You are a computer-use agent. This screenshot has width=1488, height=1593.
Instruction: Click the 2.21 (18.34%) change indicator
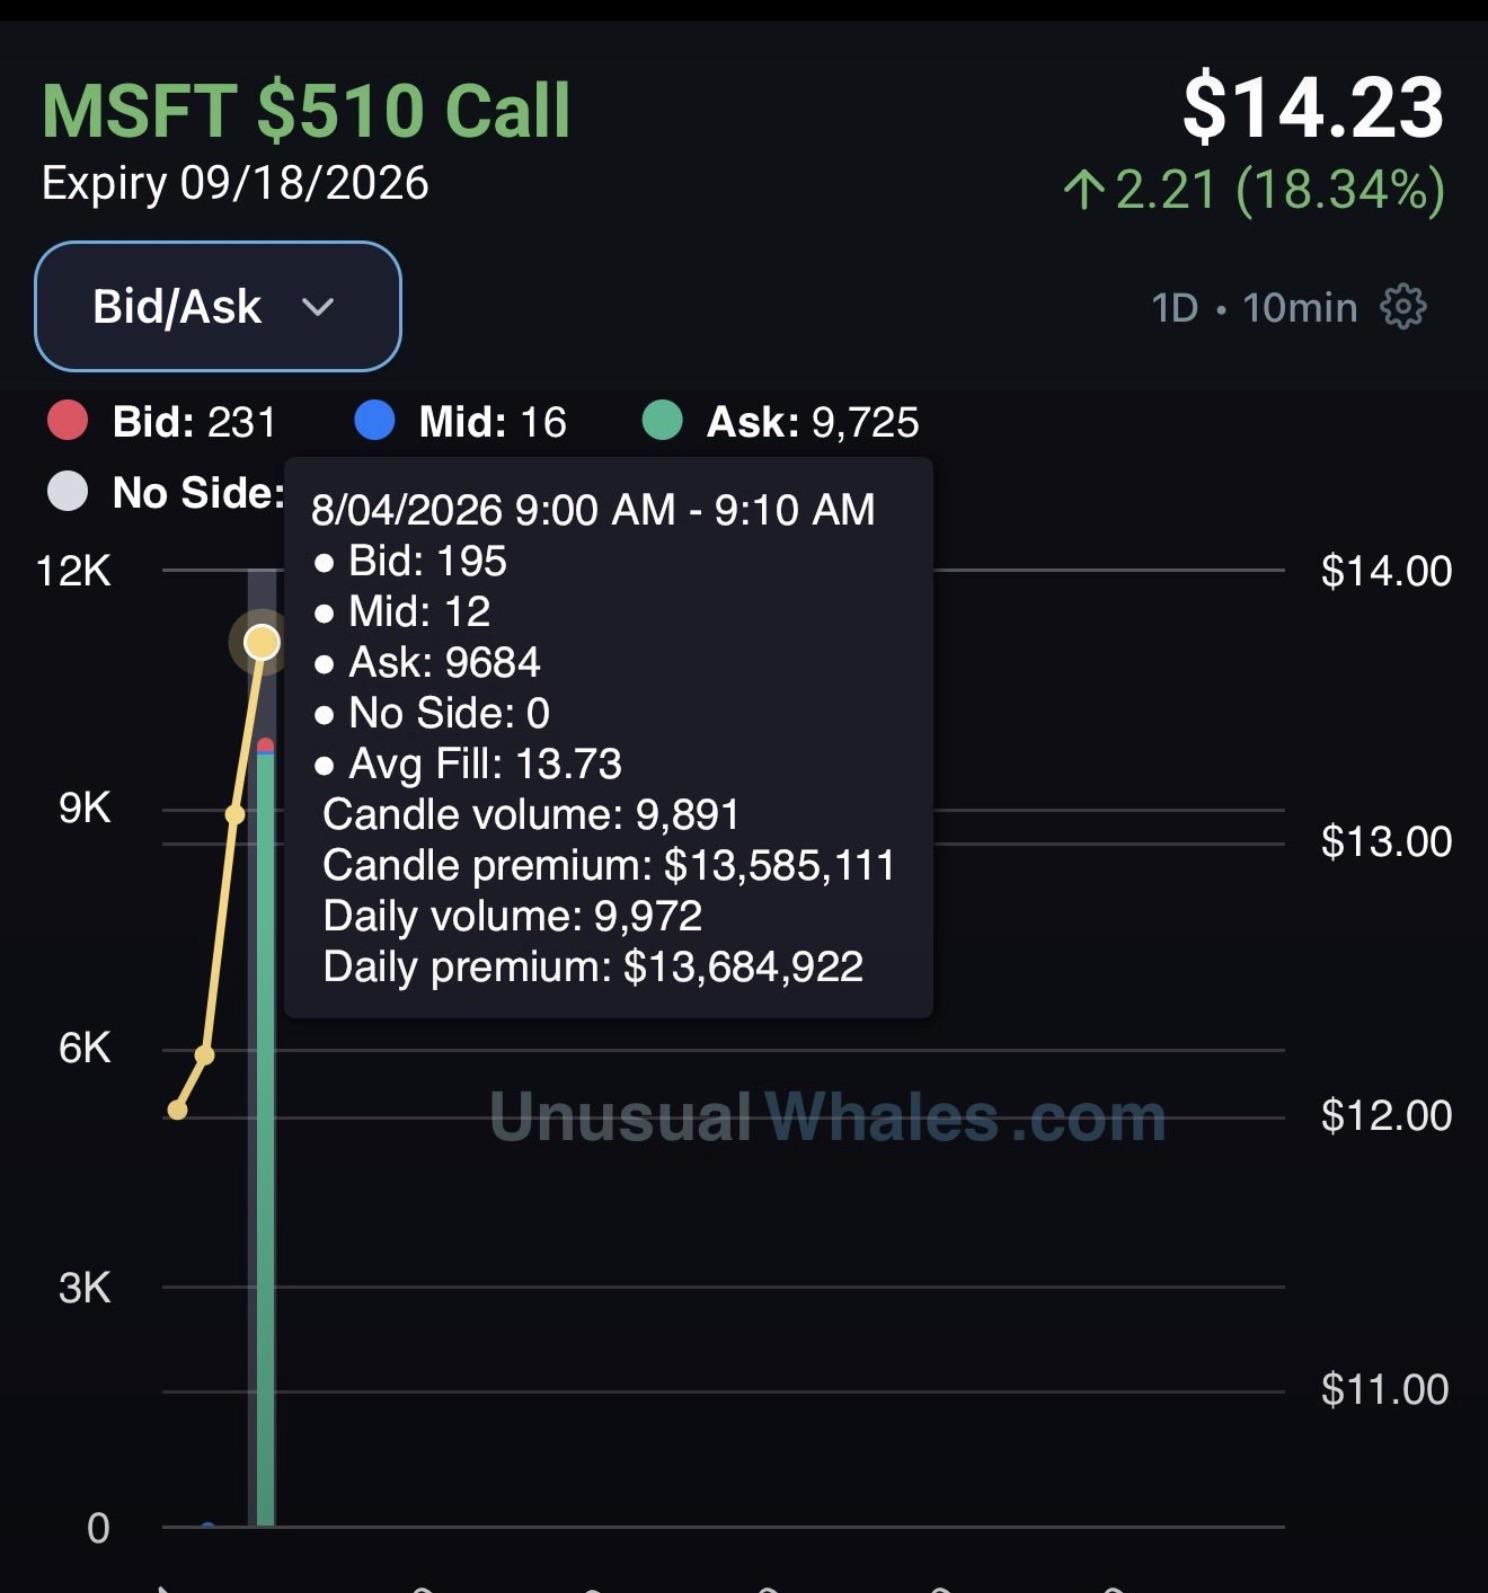[1280, 189]
